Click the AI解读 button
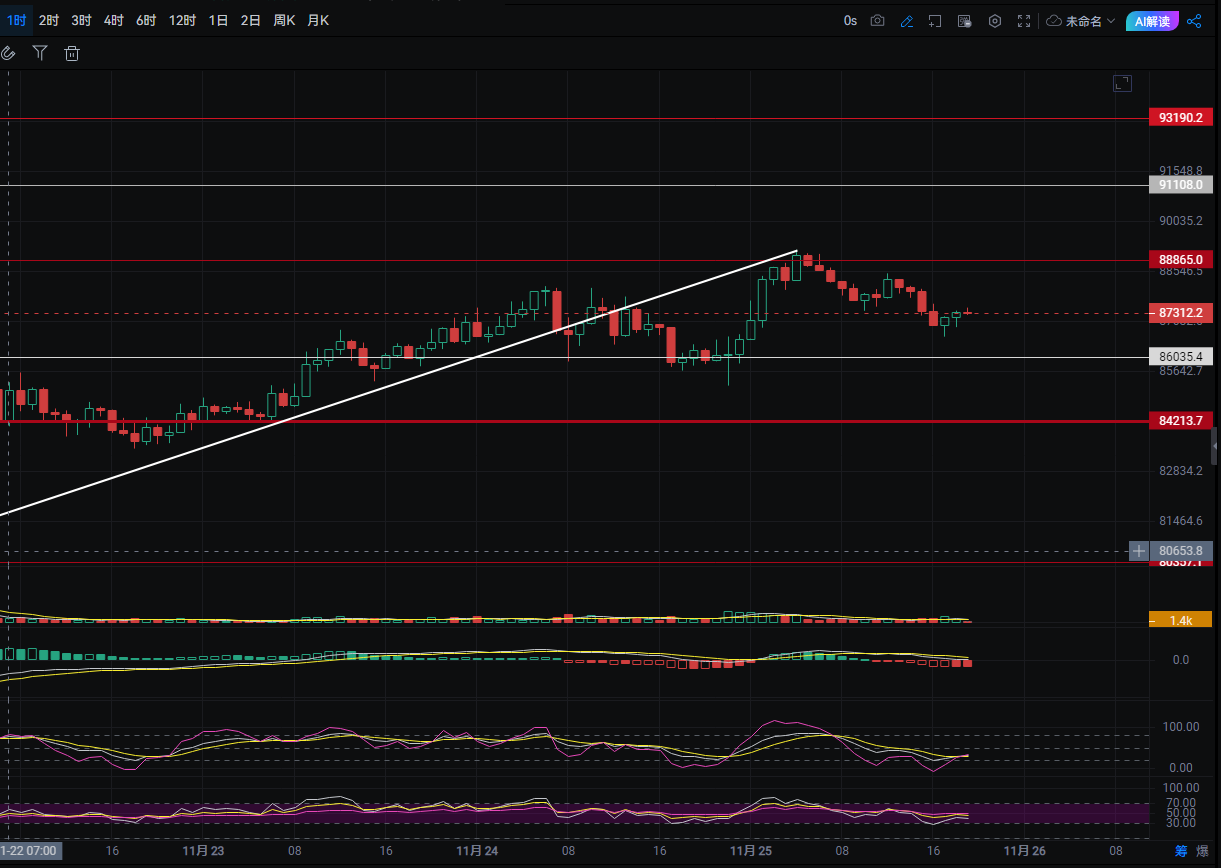Viewport: 1221px width, 868px height. click(x=1152, y=20)
